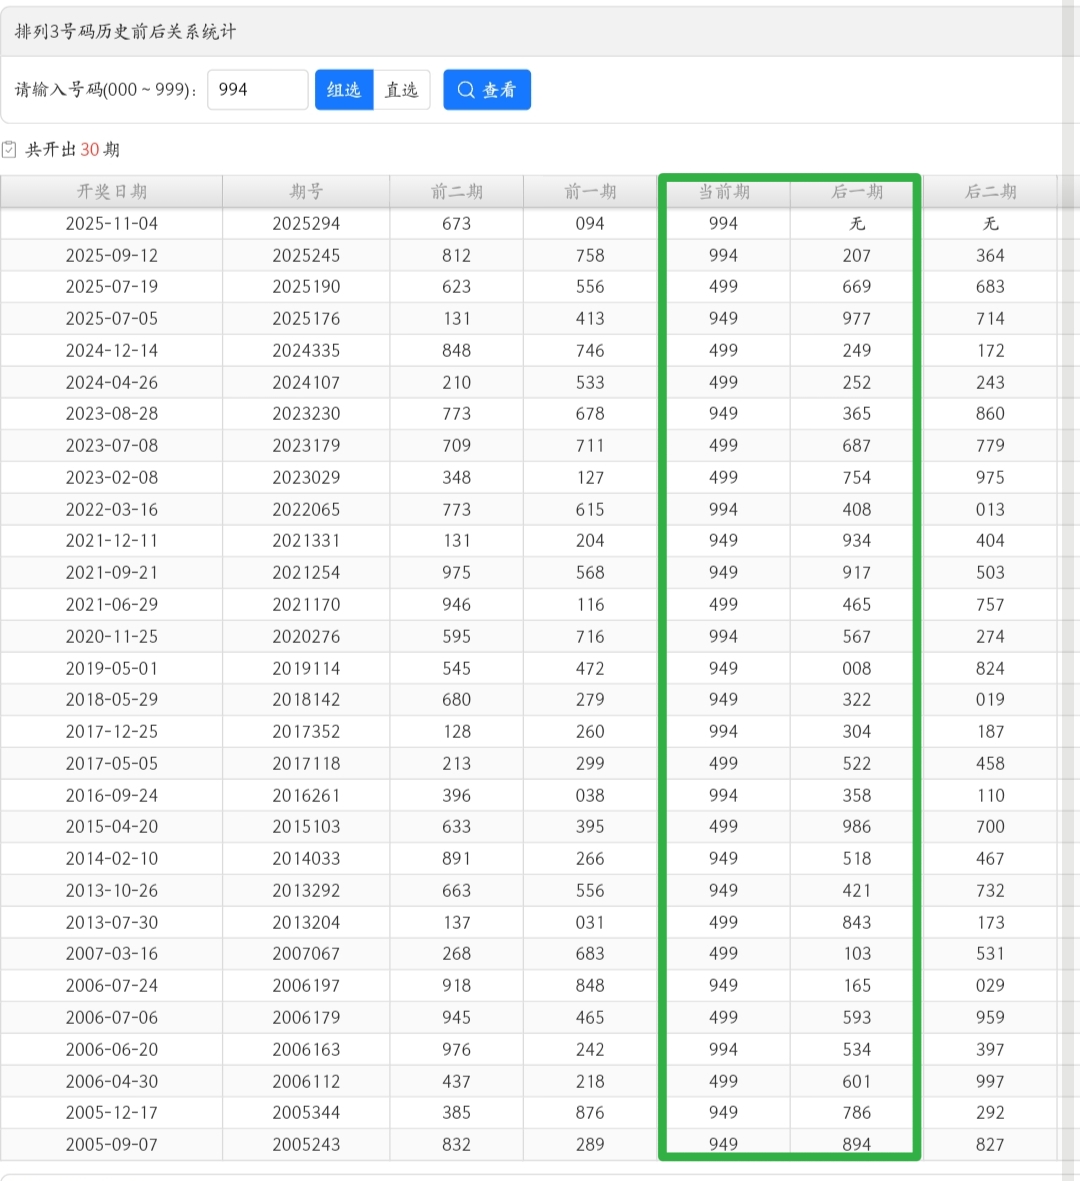Click the 开奖日期 column header
This screenshot has width=1080, height=1181.
(x=112, y=191)
